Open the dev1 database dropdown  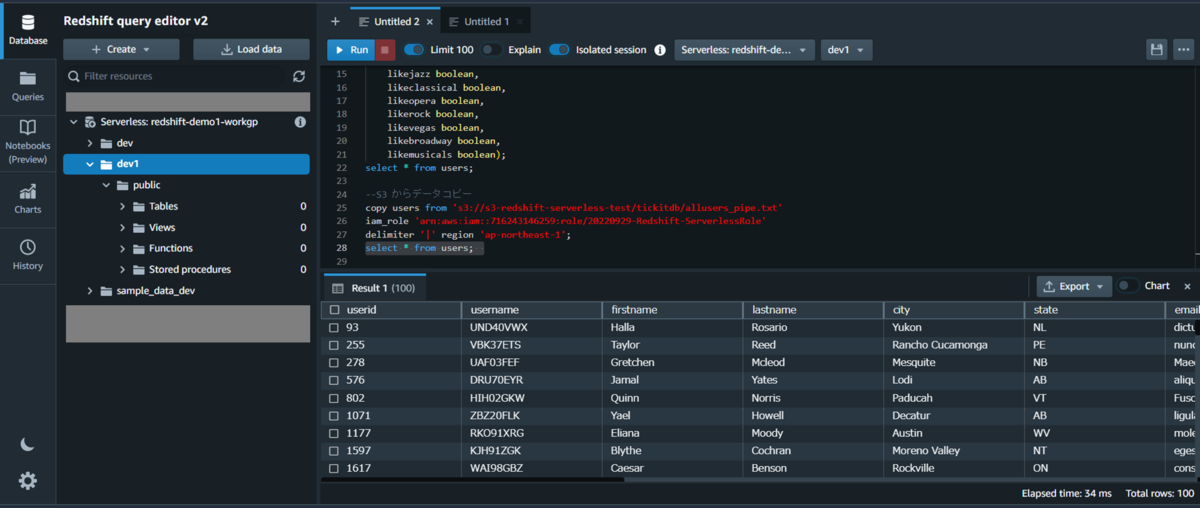(x=846, y=50)
